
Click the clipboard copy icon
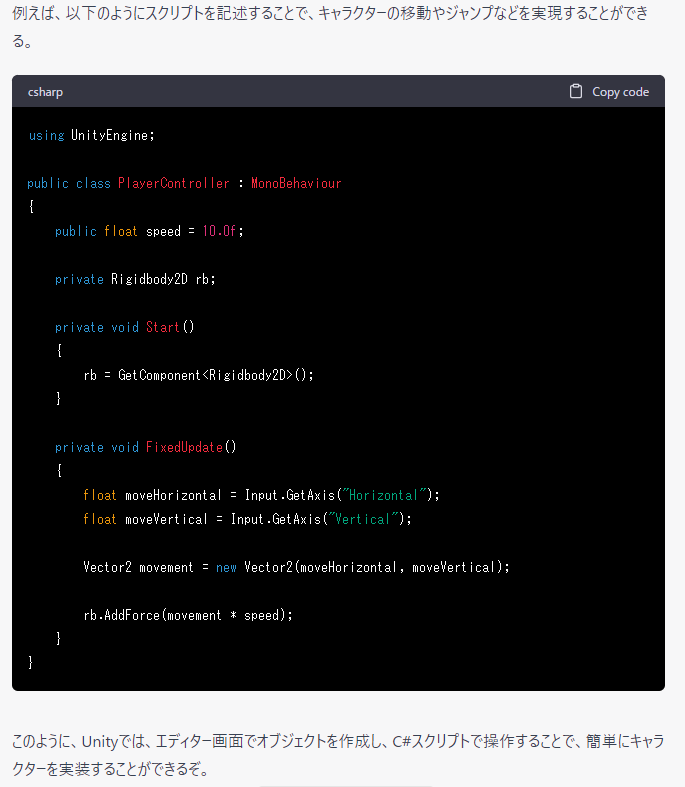pos(576,91)
